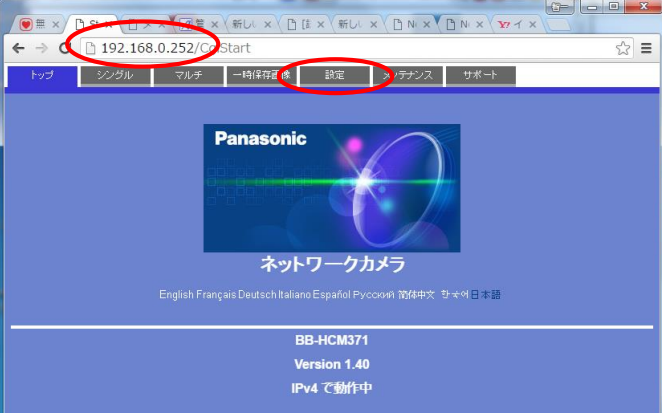Switch language to English
The height and width of the screenshot is (413, 662).
175,295
